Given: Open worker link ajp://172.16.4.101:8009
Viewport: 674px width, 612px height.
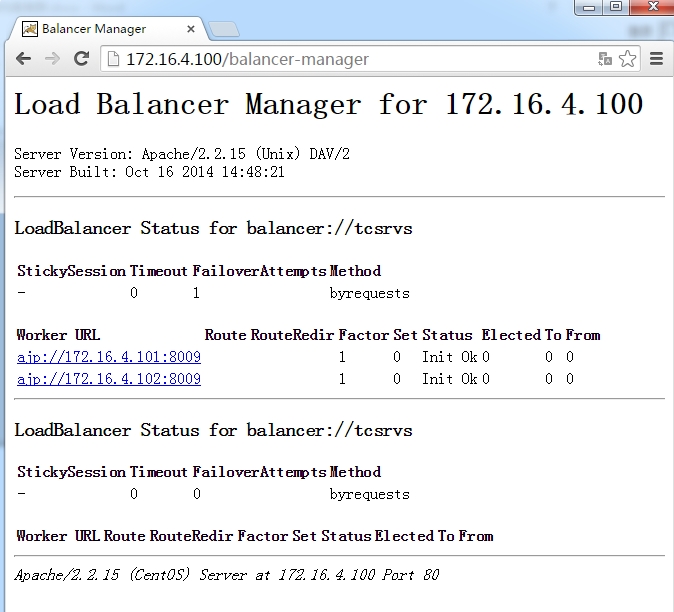Looking at the screenshot, I should (109, 357).
